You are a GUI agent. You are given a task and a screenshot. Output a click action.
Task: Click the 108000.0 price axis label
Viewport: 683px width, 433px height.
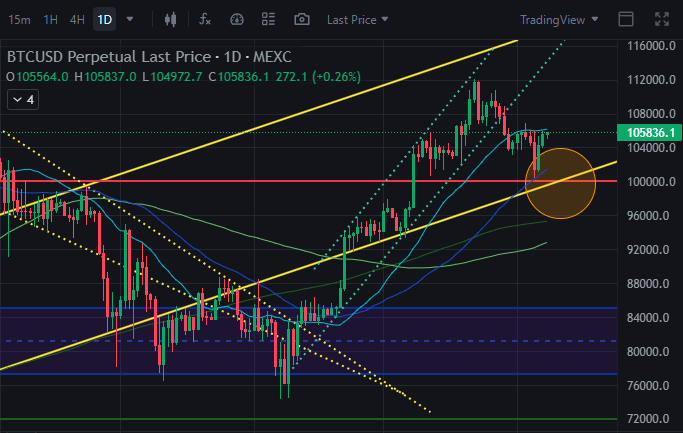(651, 114)
